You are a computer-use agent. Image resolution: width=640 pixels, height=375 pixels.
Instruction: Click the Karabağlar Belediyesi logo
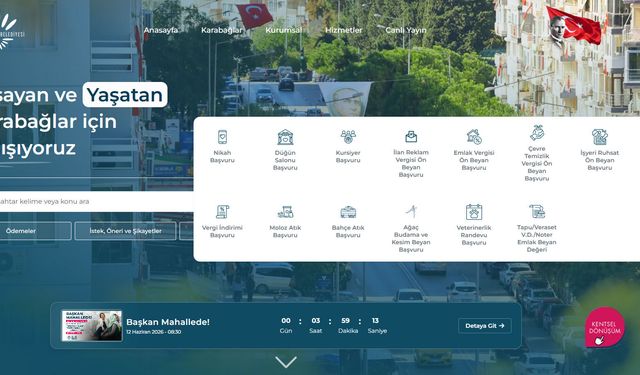[11, 32]
